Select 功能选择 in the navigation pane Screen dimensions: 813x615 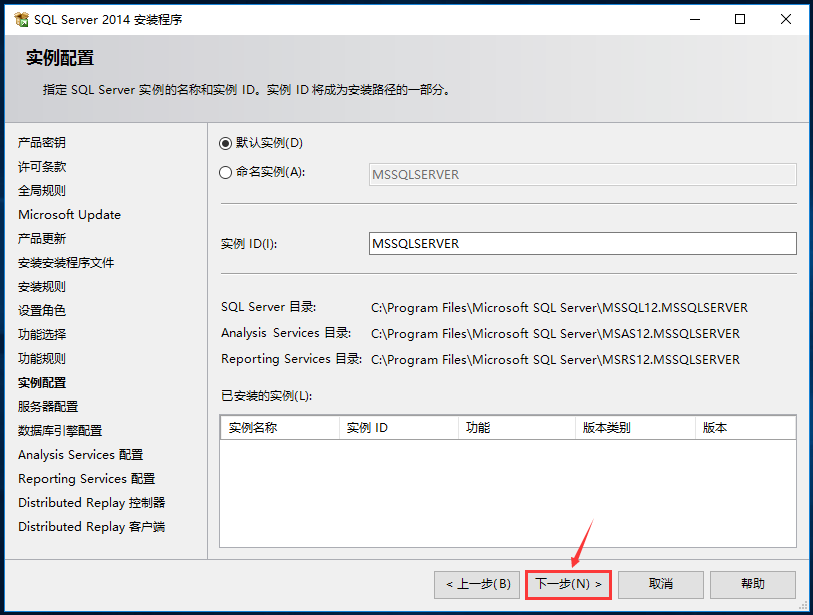[x=43, y=334]
